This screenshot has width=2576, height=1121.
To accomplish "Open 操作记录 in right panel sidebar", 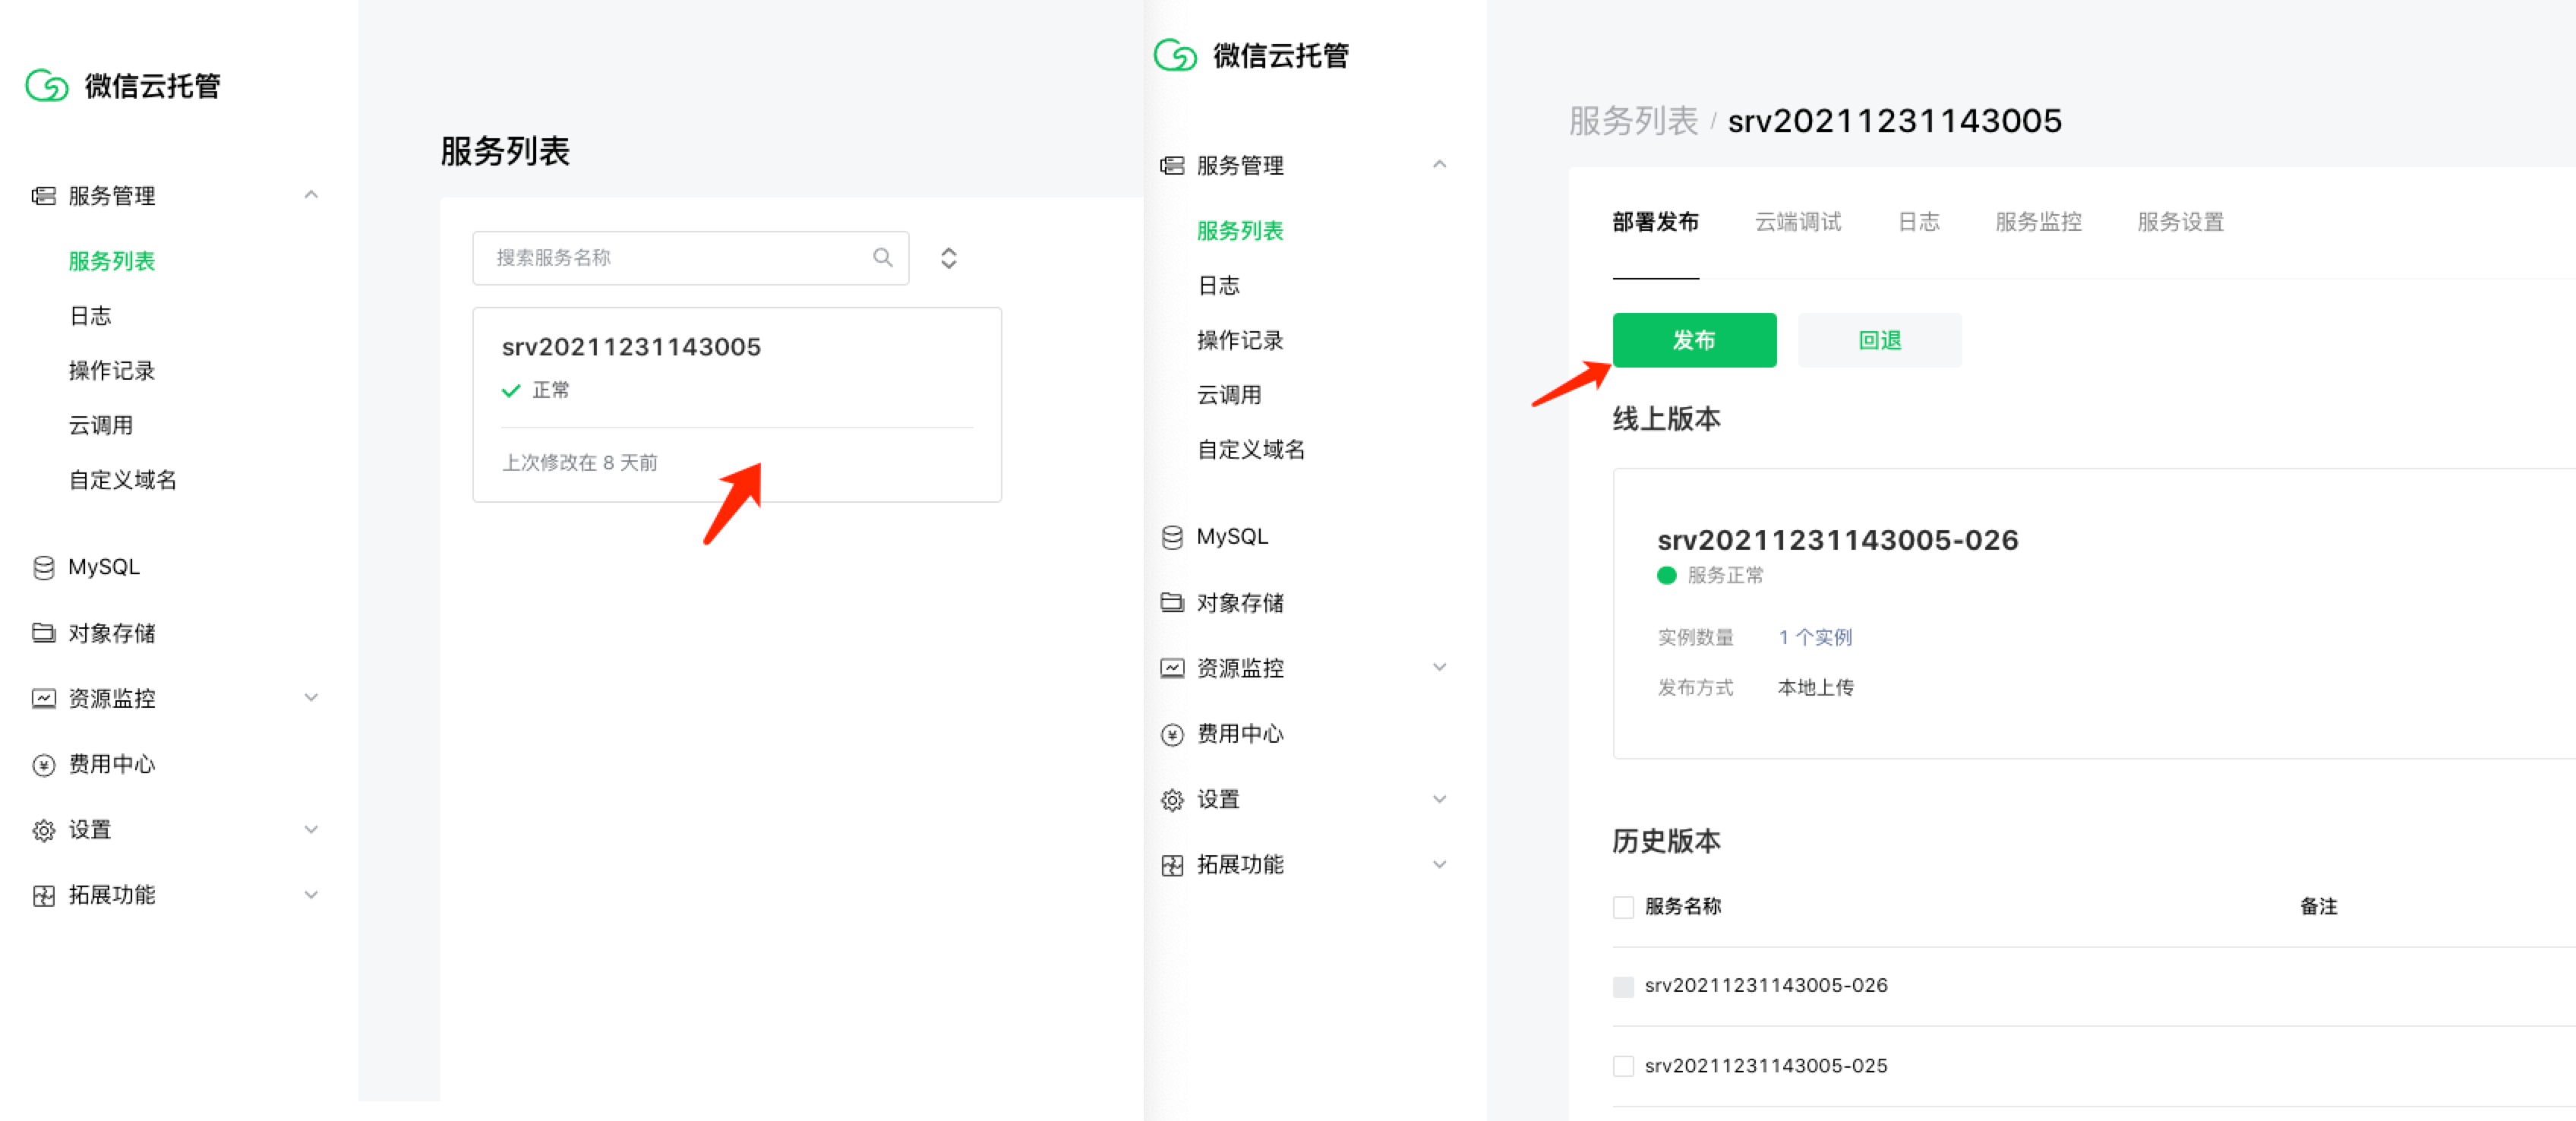I will pos(1240,341).
